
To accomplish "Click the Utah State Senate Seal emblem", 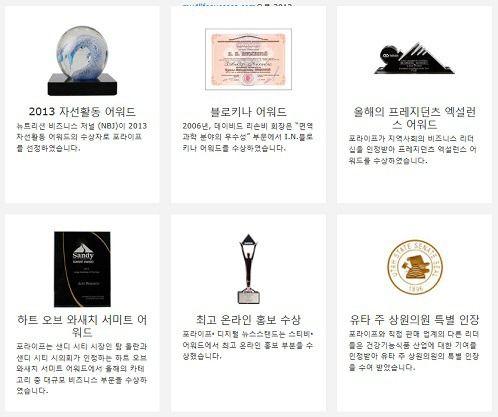I will click(x=415, y=267).
